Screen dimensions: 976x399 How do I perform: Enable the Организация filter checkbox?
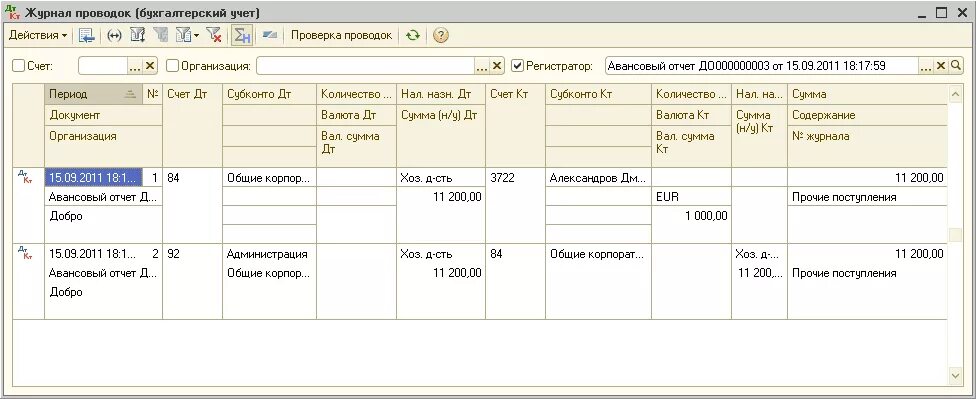coord(172,65)
